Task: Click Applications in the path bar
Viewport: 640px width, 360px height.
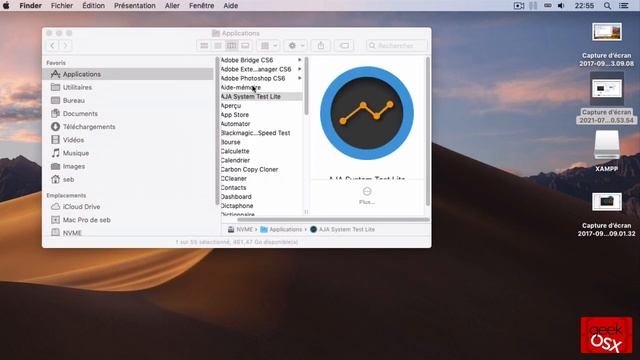Action: click(281, 229)
